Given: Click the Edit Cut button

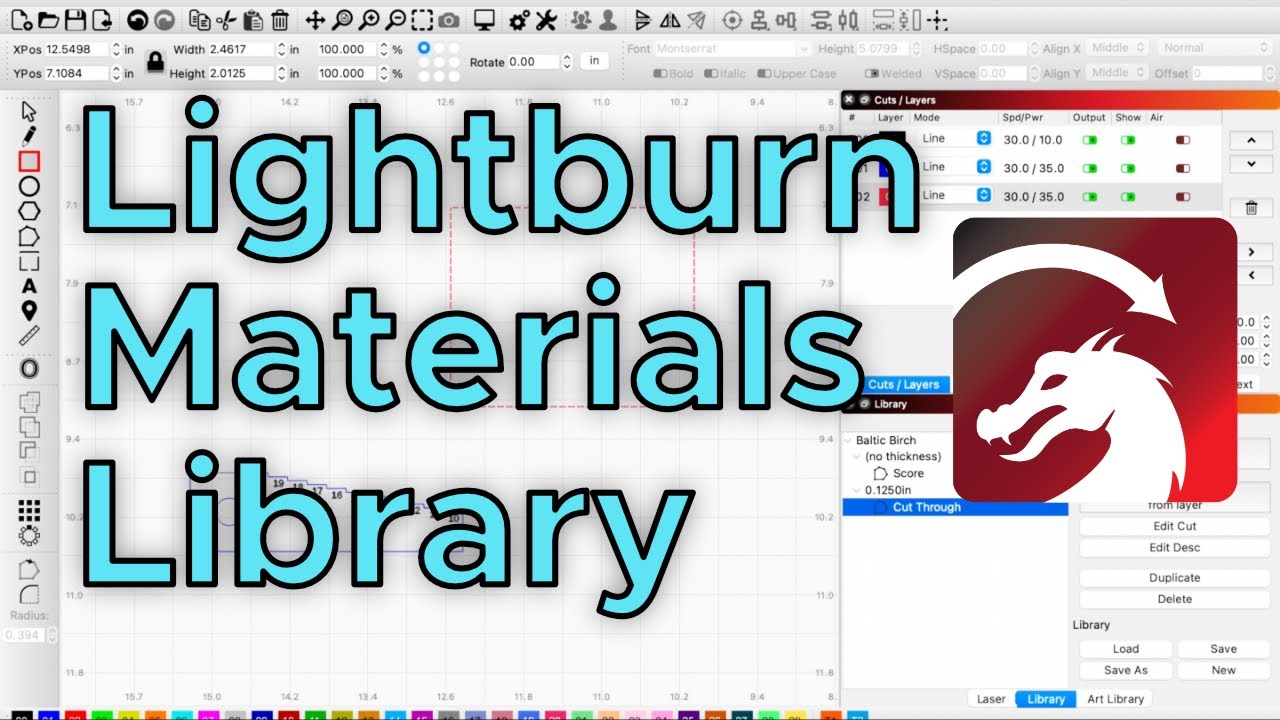Looking at the screenshot, I should [1174, 526].
